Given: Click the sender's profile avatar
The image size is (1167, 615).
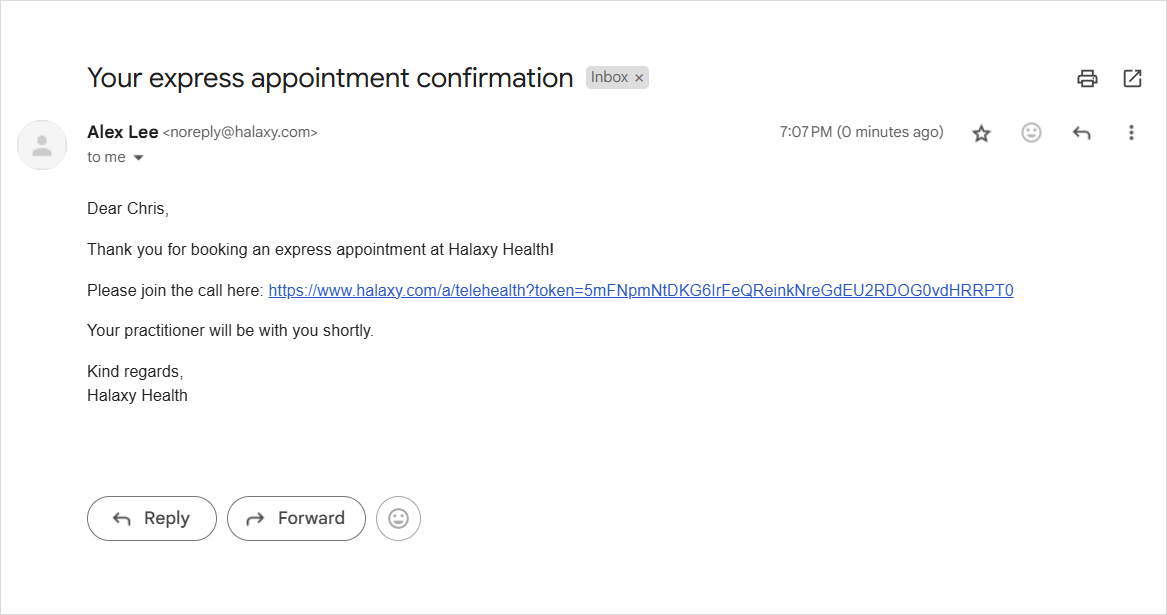Looking at the screenshot, I should click(x=42, y=145).
